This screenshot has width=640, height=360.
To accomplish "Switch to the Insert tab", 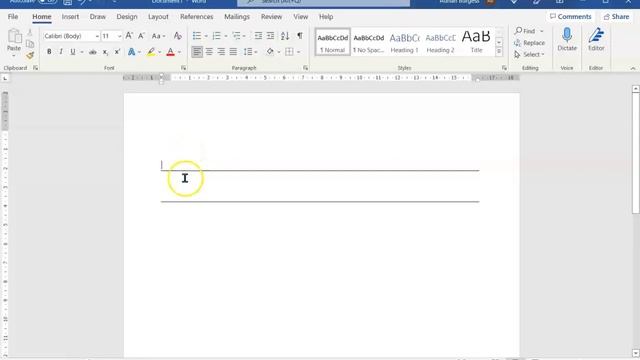I will 70,17.
